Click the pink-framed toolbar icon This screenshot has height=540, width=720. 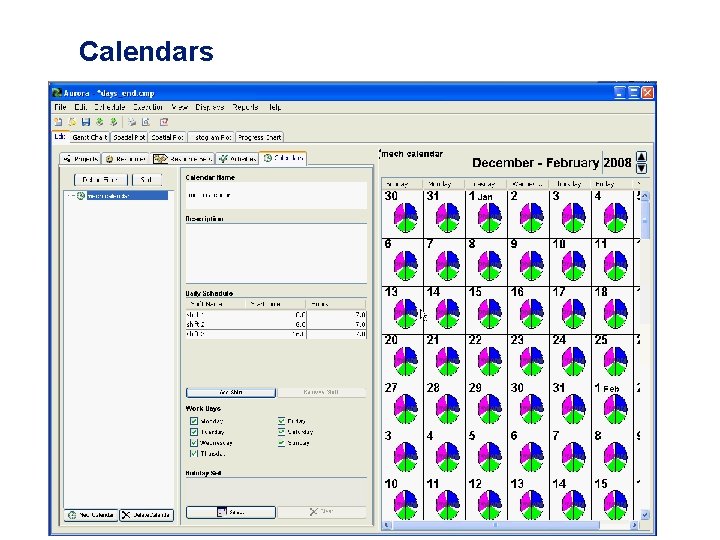coord(164,122)
